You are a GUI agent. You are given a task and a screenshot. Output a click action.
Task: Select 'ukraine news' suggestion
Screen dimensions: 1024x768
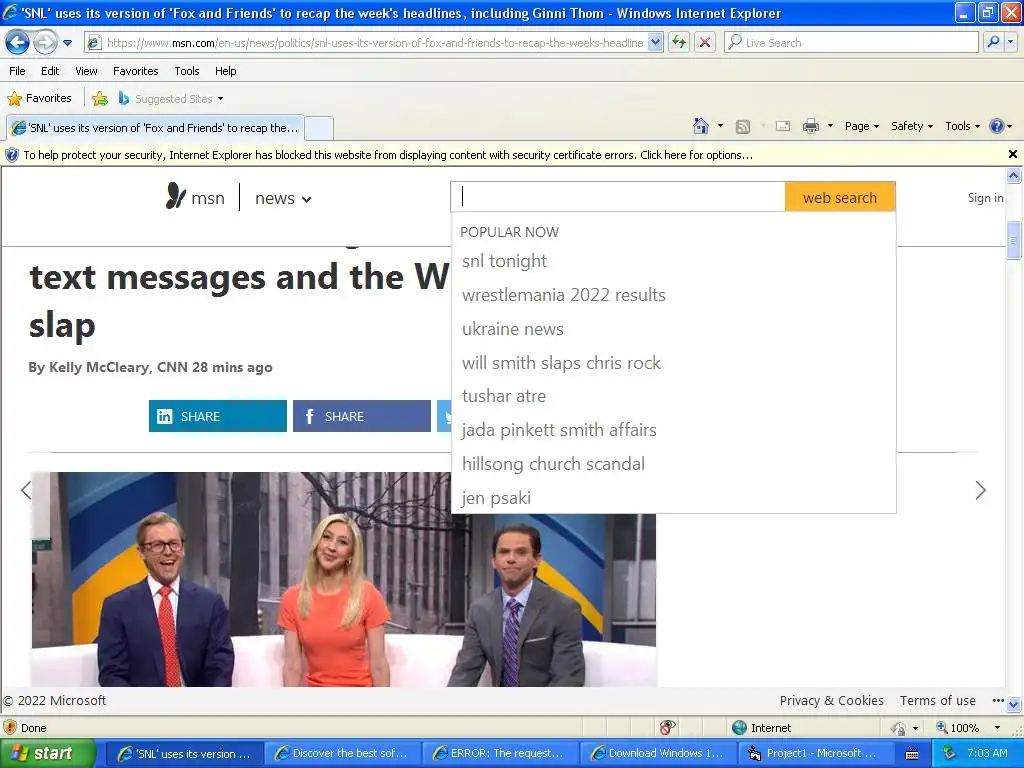[513, 328]
